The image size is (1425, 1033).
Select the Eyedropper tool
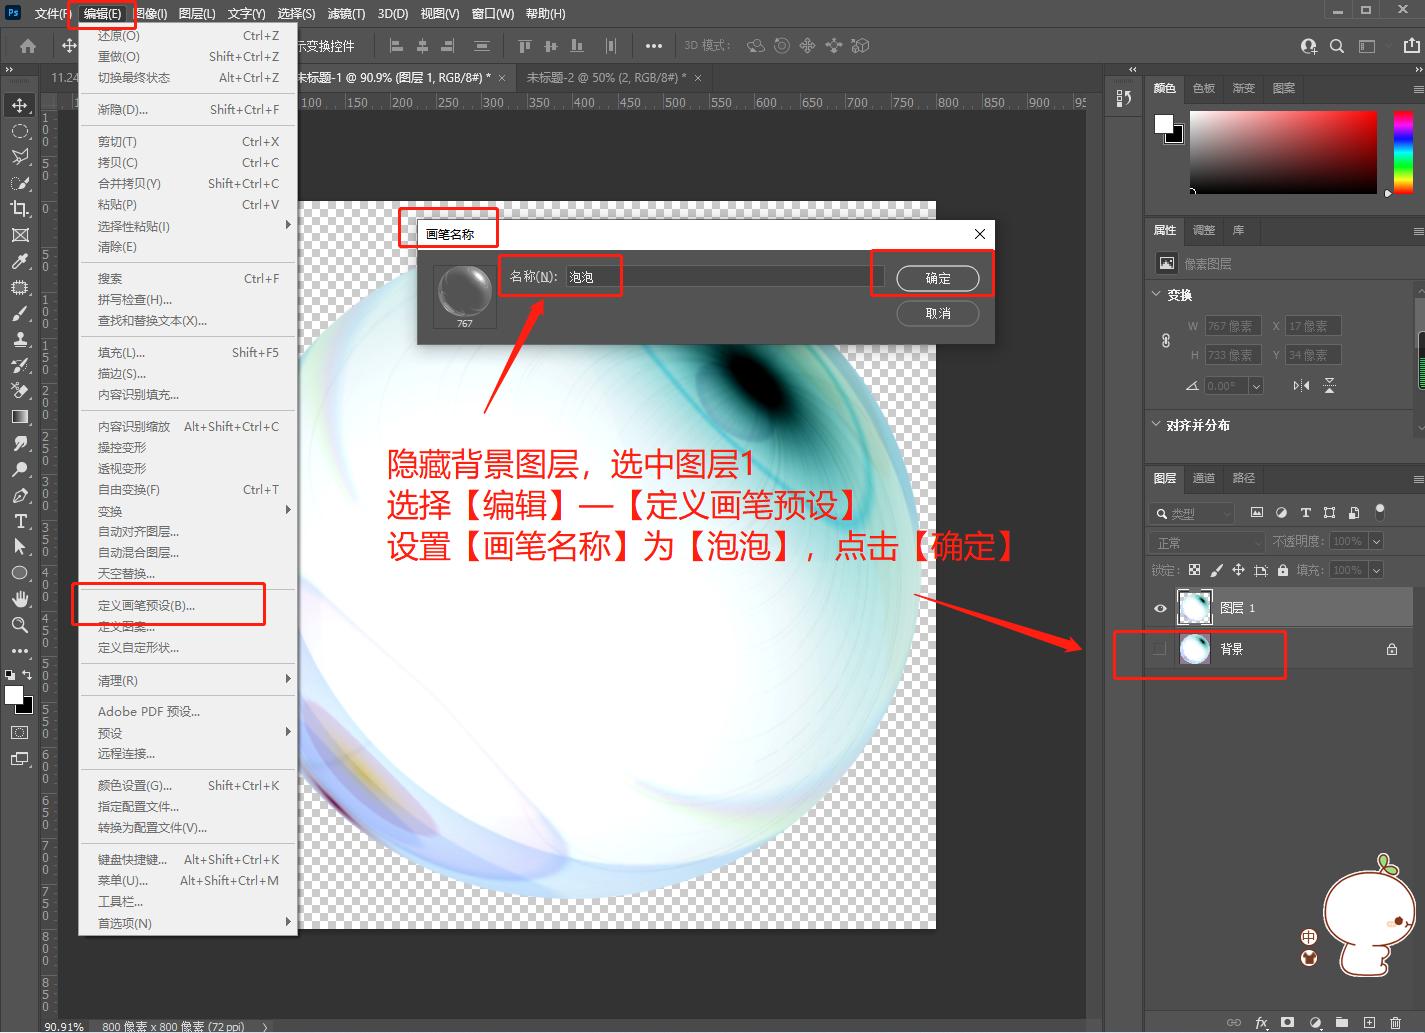coord(19,261)
